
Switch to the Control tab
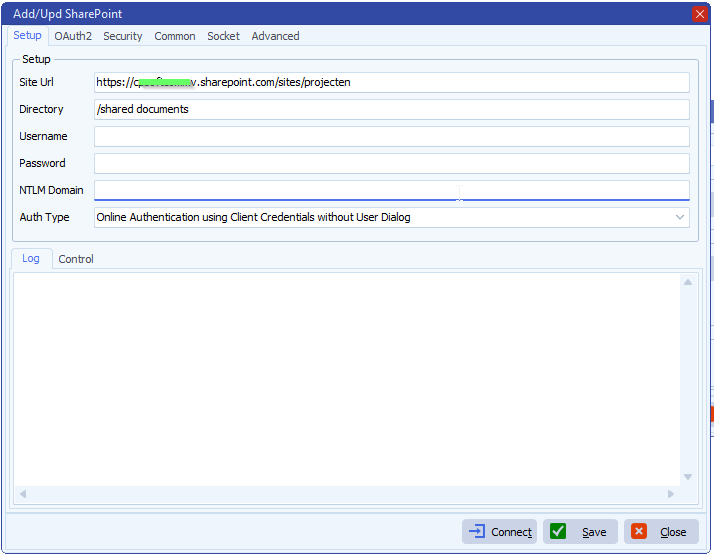coord(76,259)
